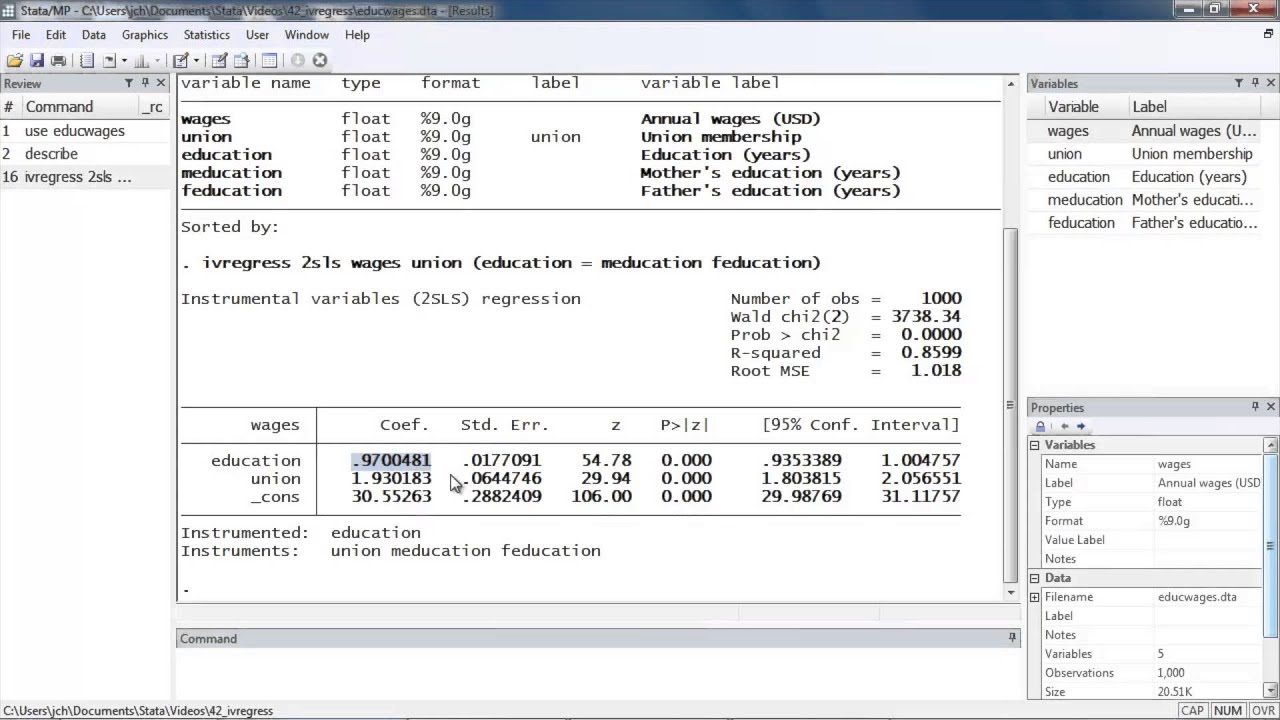Click the working directory path in status bar
This screenshot has width=1280, height=720.
(x=138, y=711)
